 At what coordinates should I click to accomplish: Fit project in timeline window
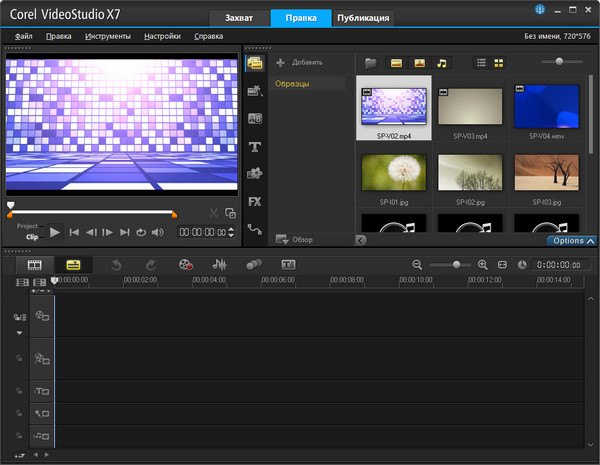pyautogui.click(x=502, y=265)
